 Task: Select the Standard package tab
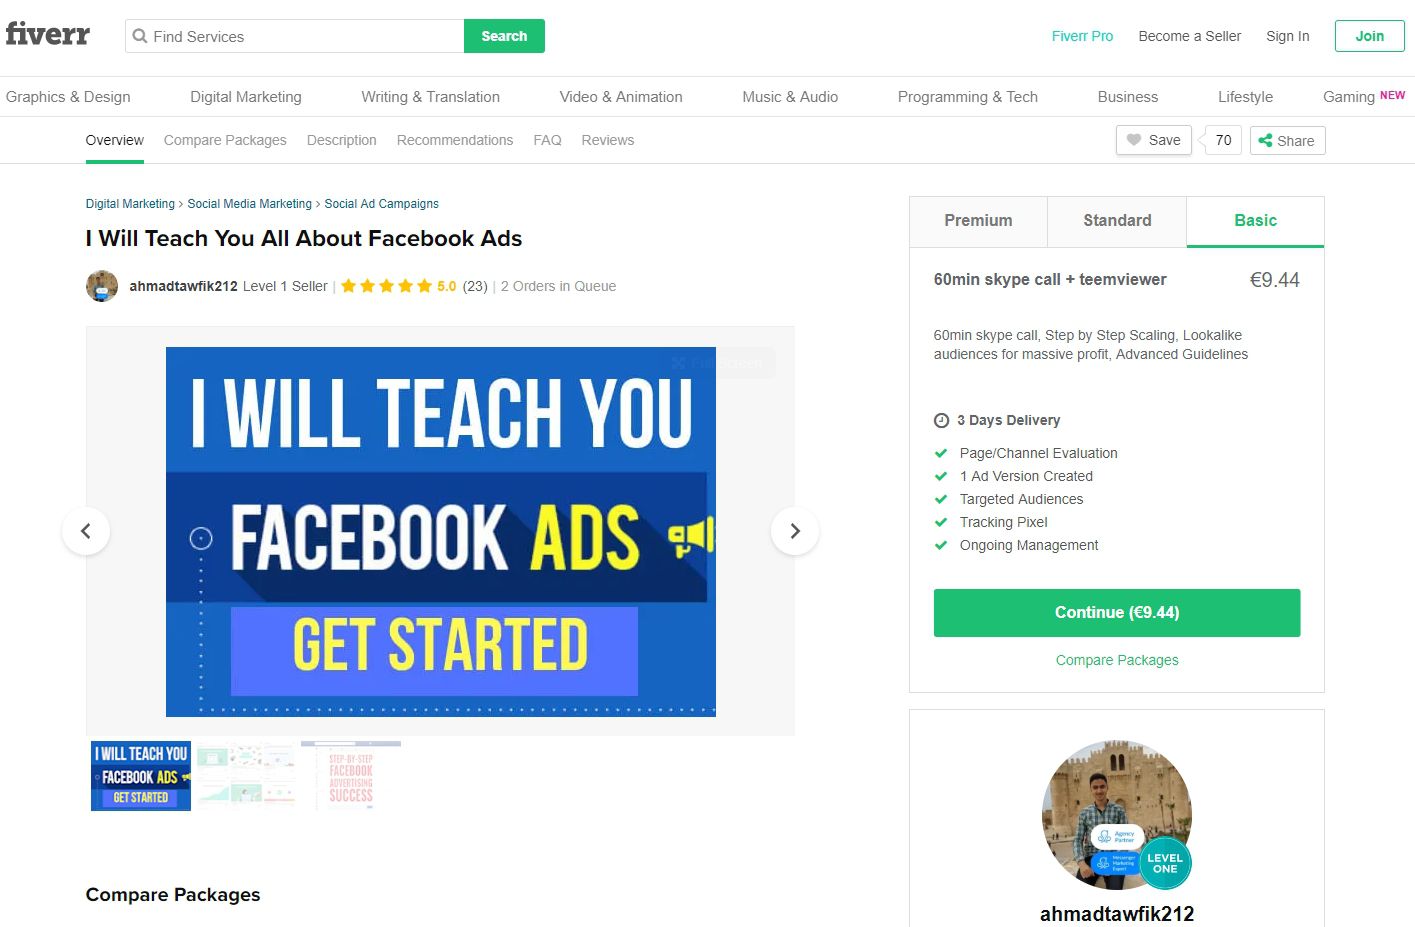pos(1117,221)
